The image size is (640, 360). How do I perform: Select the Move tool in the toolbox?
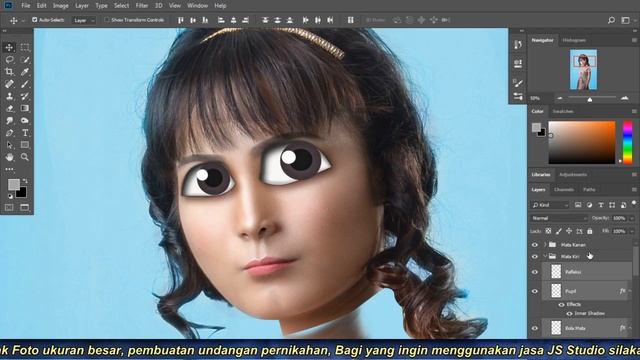9,47
